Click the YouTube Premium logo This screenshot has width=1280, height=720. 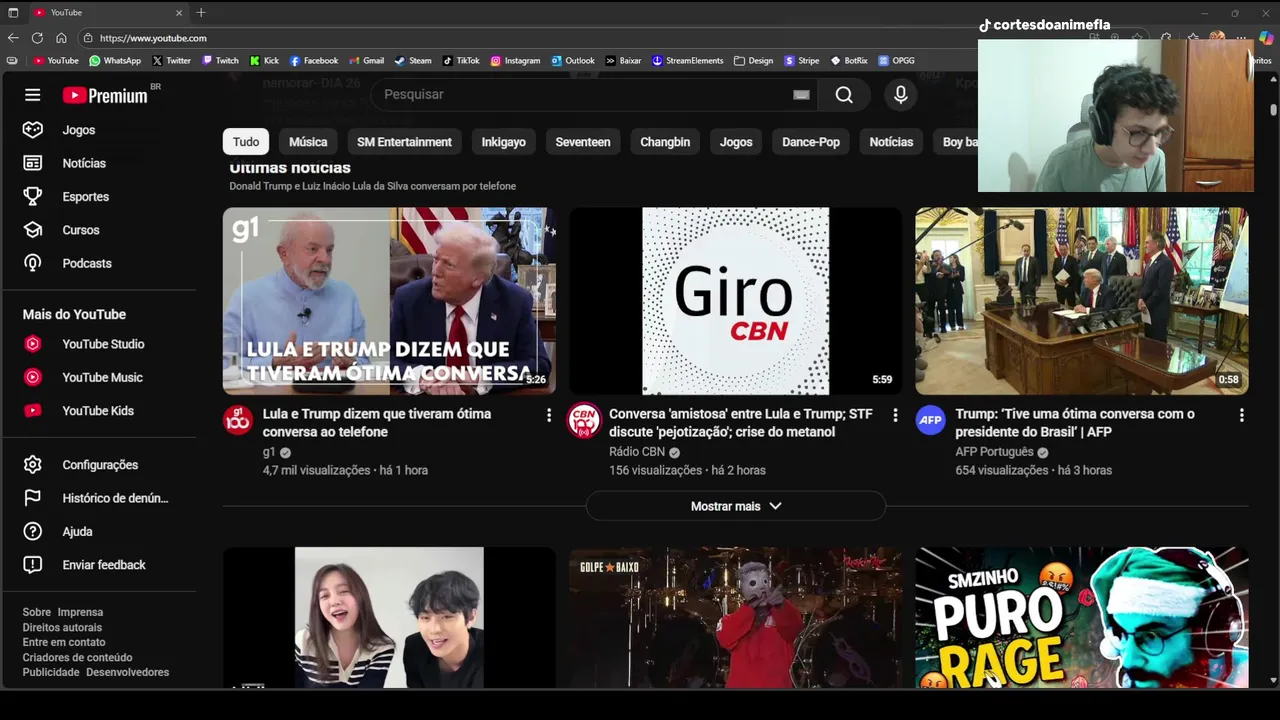click(105, 95)
